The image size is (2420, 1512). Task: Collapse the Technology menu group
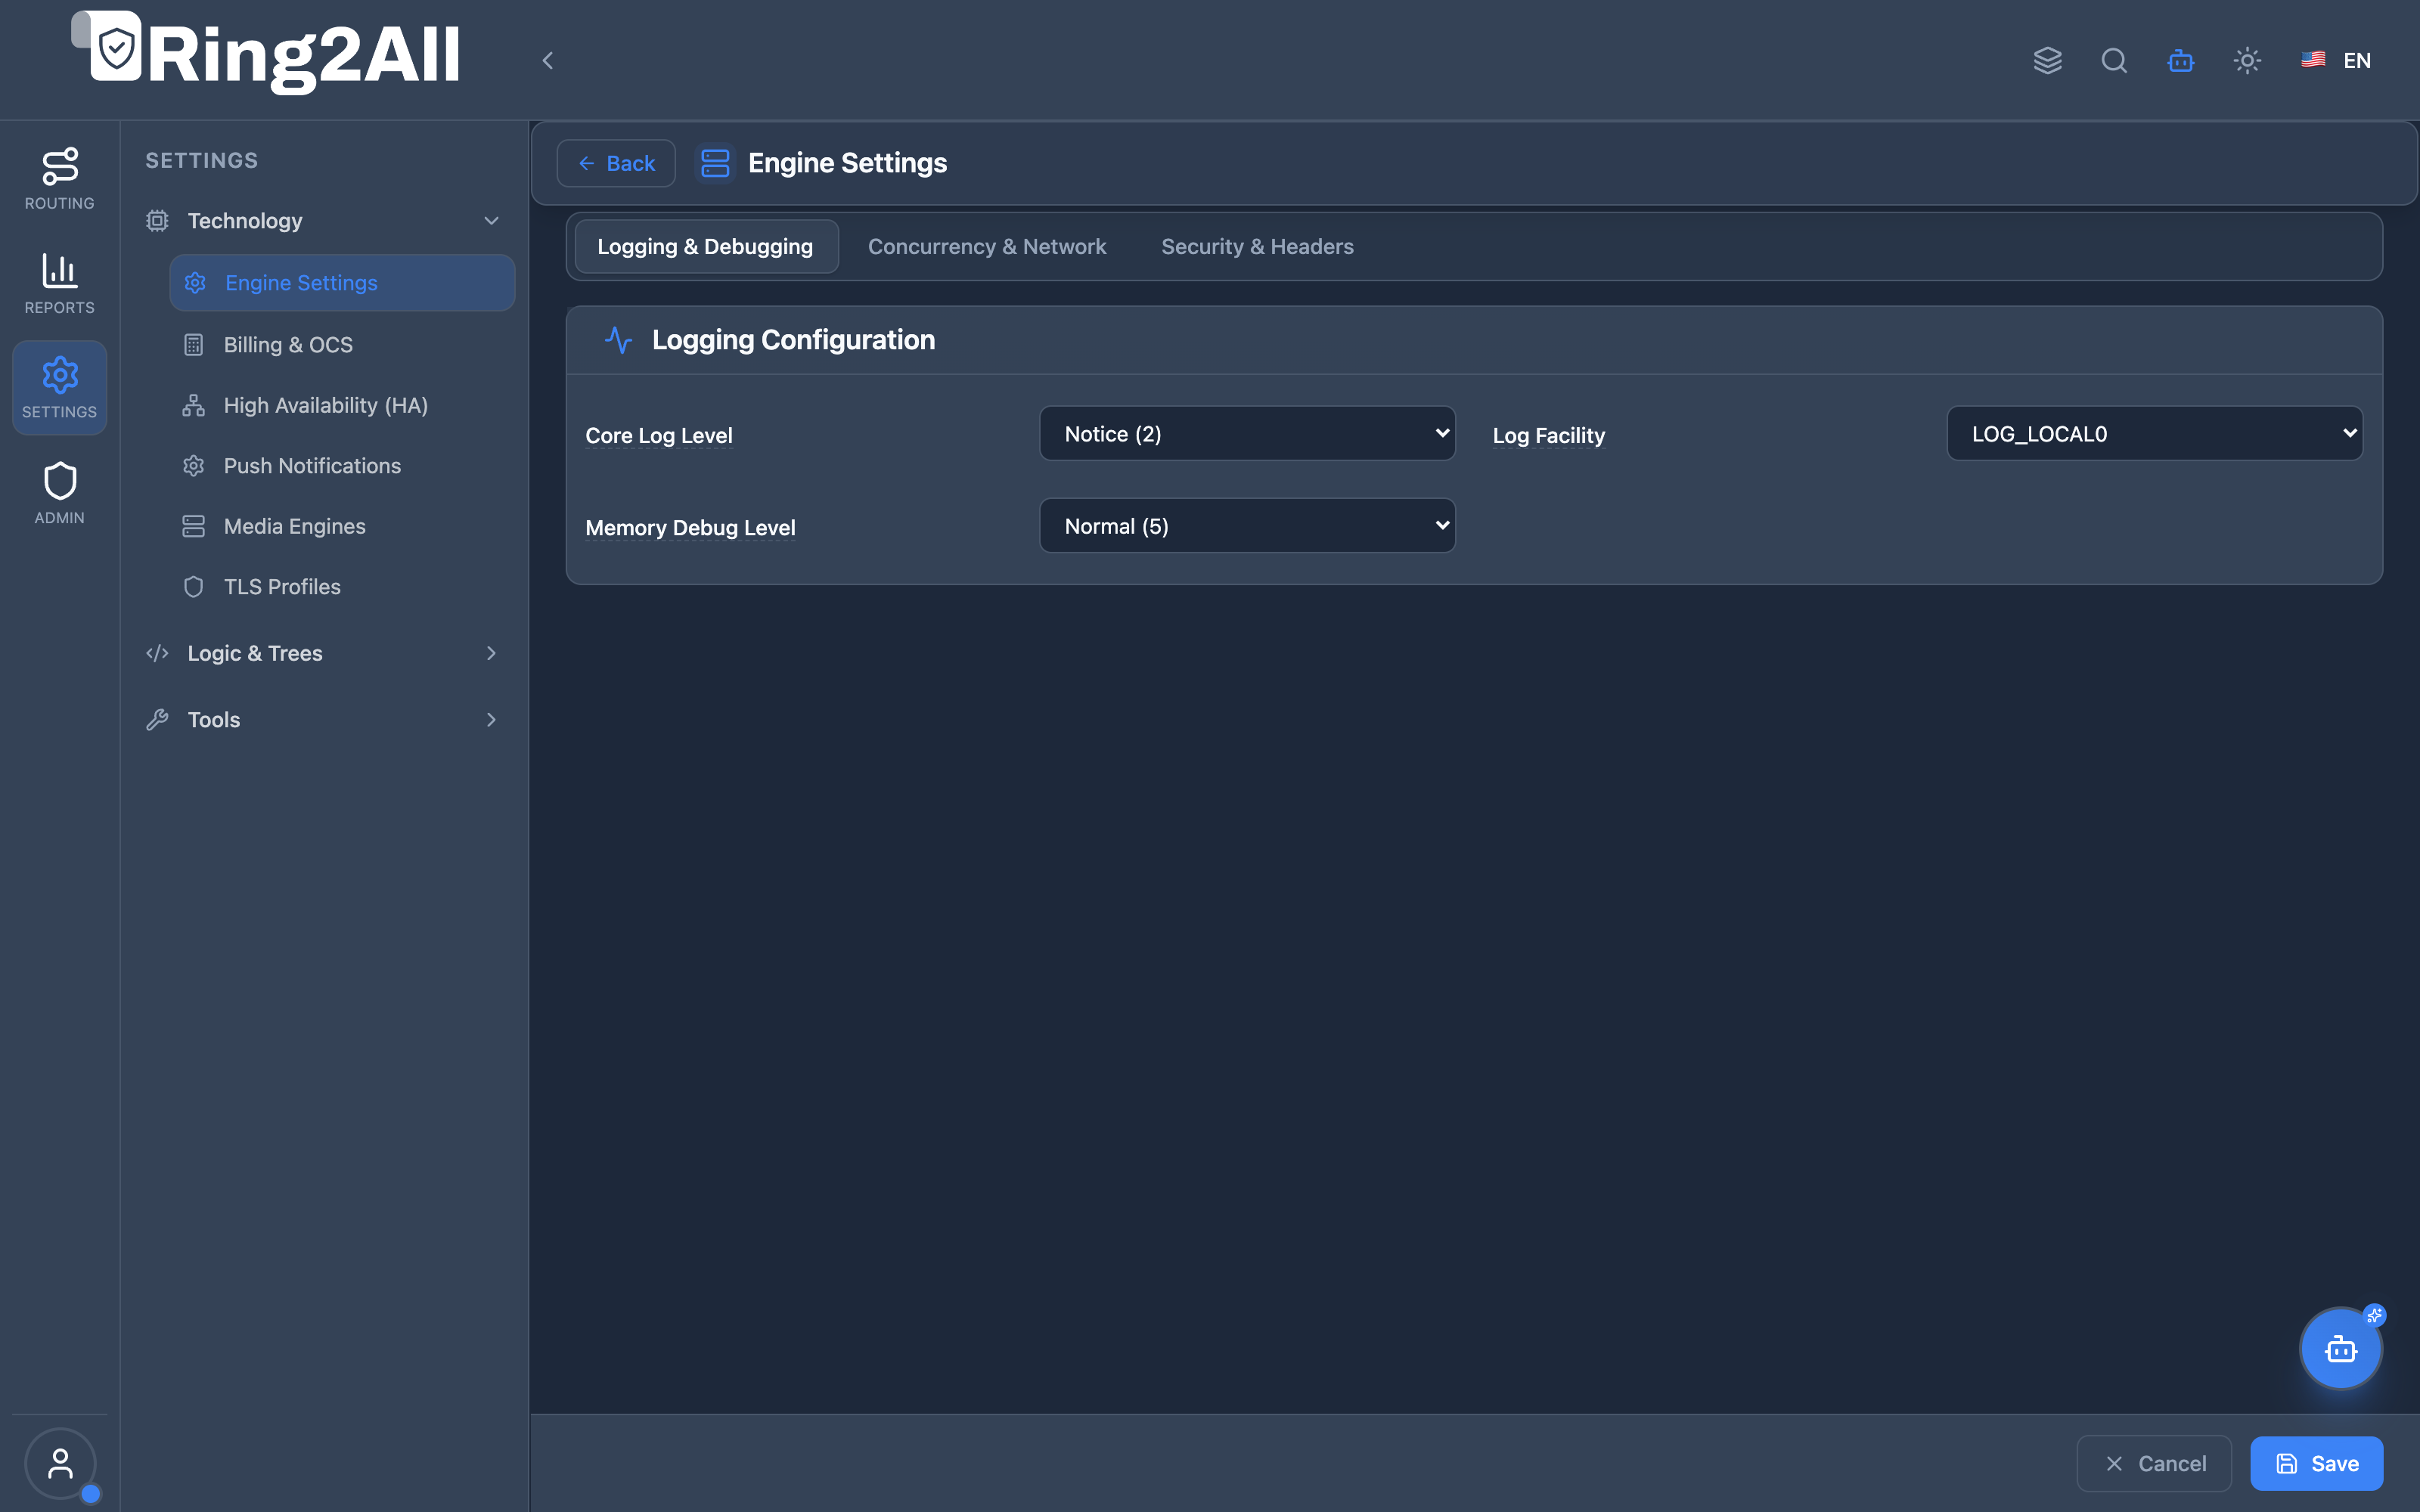tap(323, 221)
